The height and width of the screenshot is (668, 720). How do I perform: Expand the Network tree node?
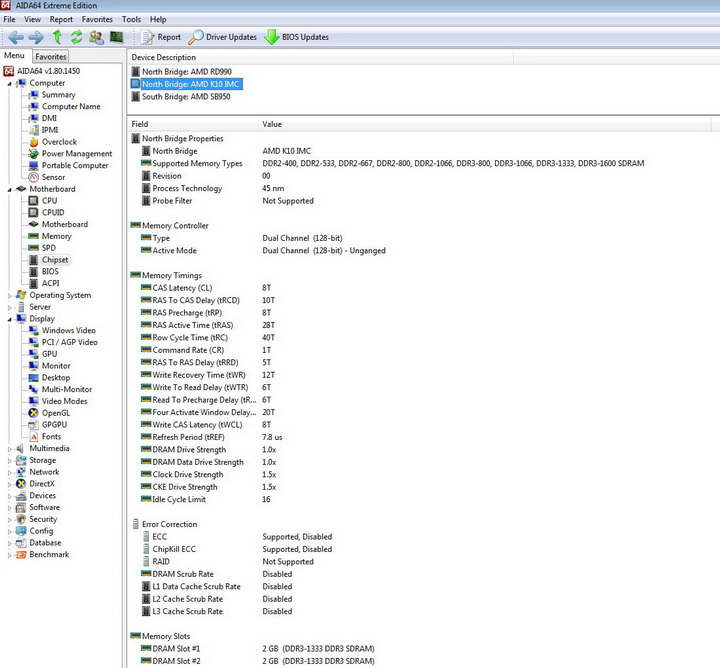pos(9,472)
